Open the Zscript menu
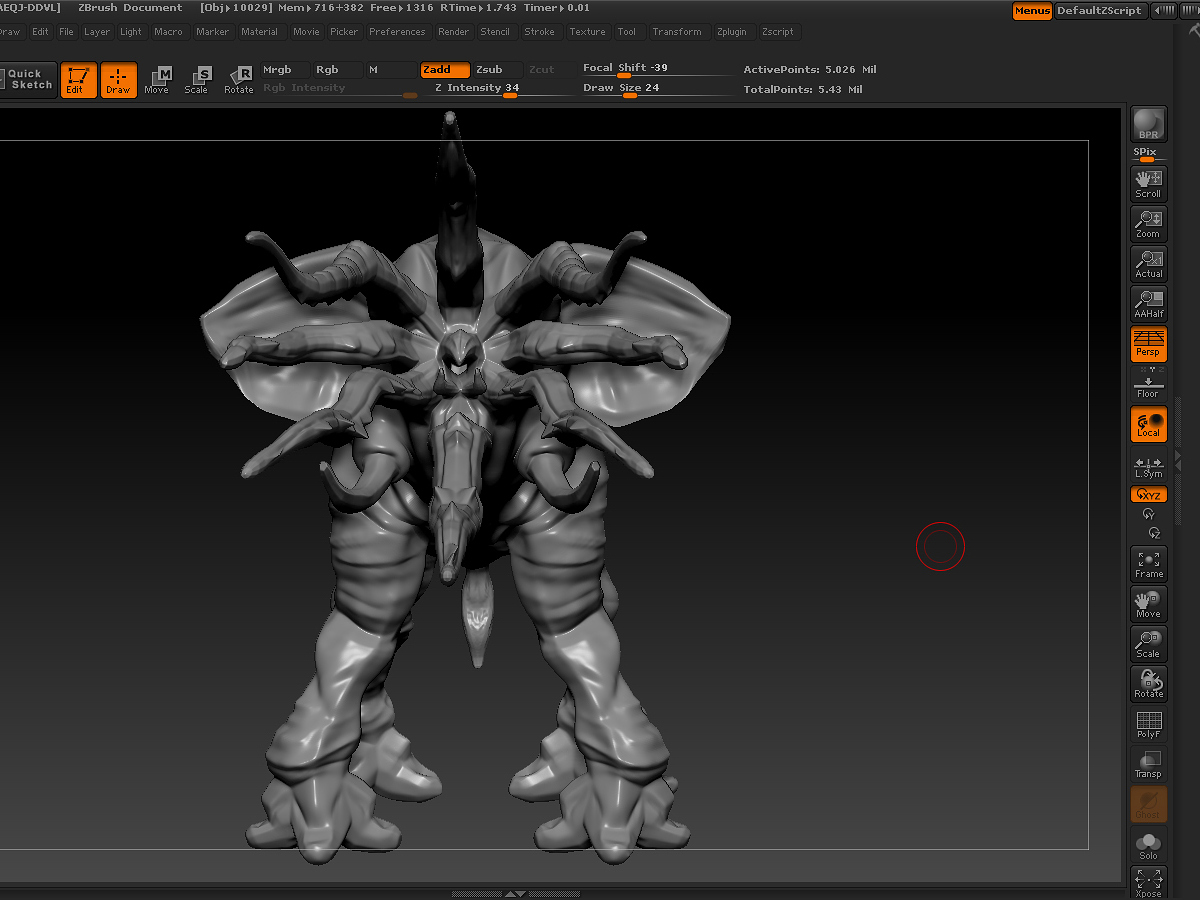This screenshot has width=1200, height=900. coord(778,32)
